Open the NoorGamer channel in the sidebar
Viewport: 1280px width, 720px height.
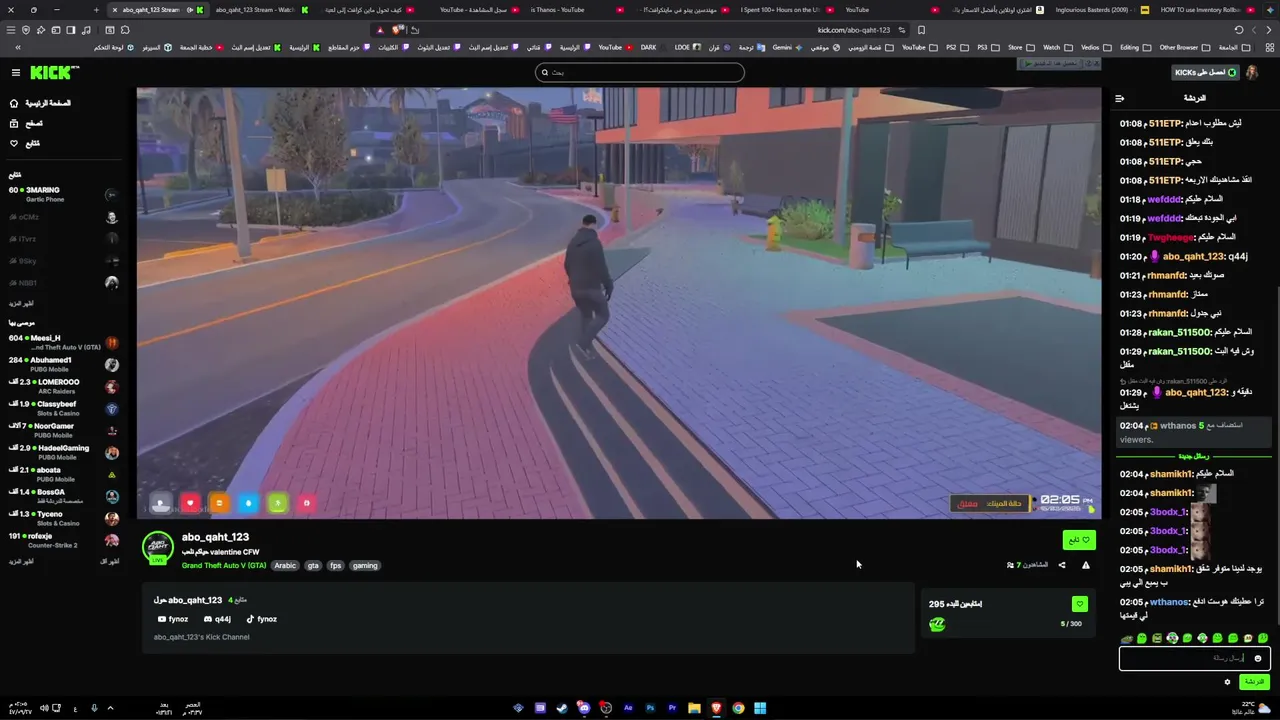(x=62, y=430)
